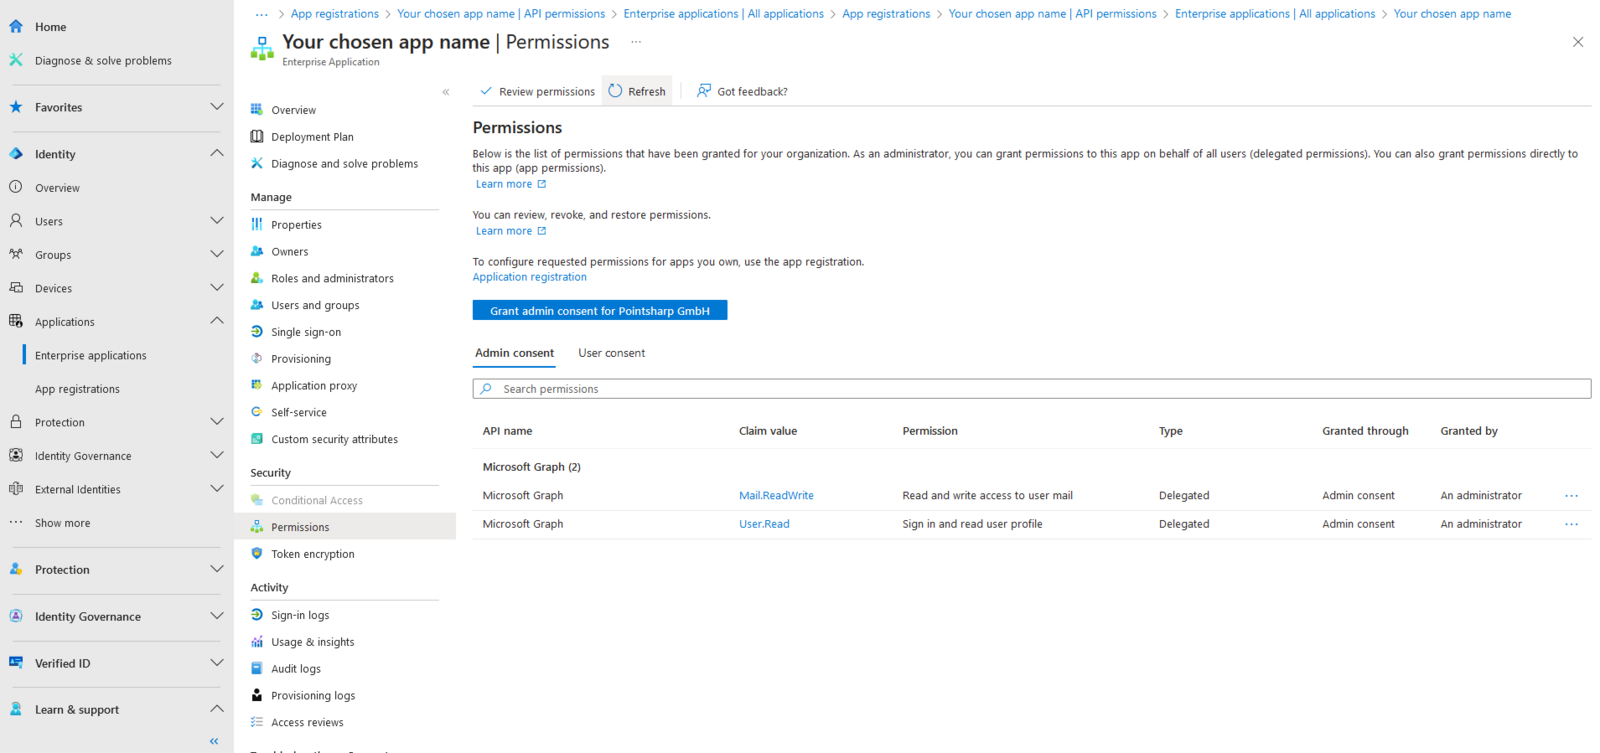
Task: Click the Audit logs icon
Action: pyautogui.click(x=257, y=669)
